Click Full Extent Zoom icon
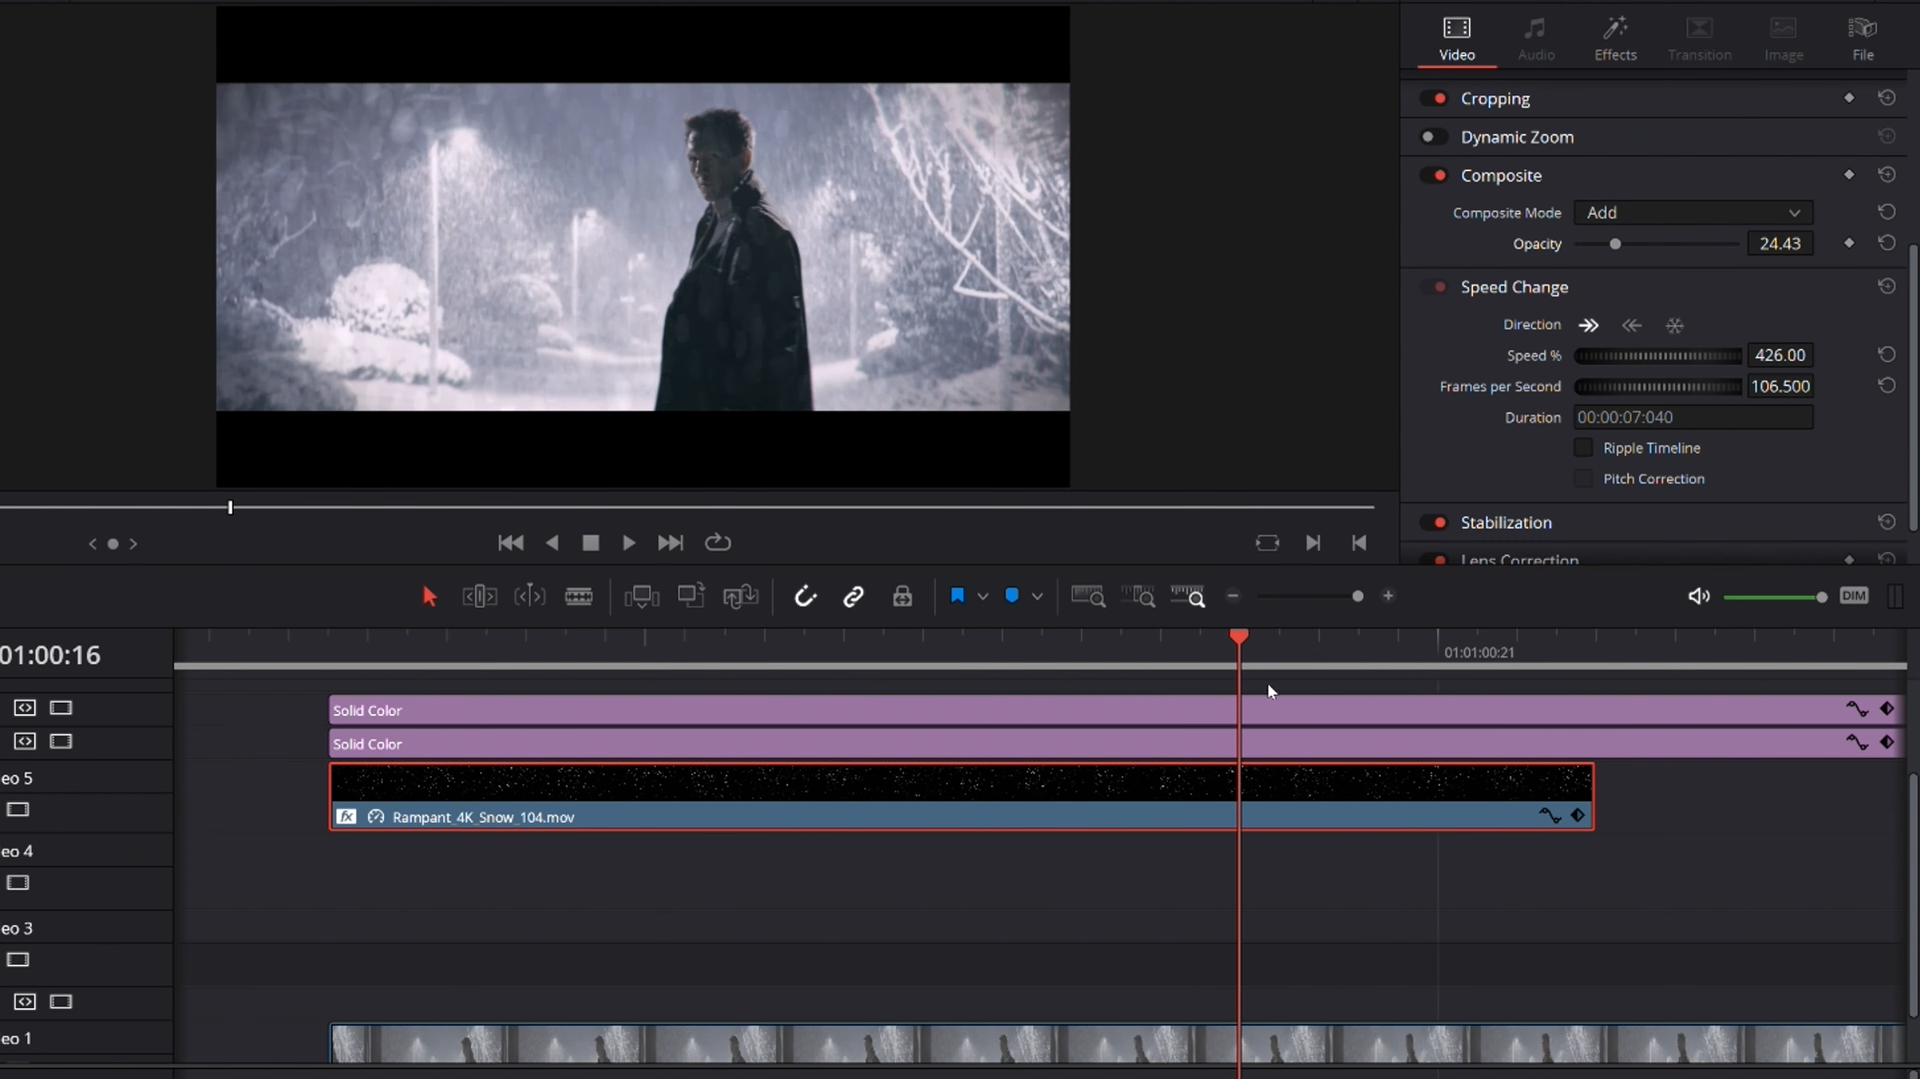 click(x=1088, y=597)
